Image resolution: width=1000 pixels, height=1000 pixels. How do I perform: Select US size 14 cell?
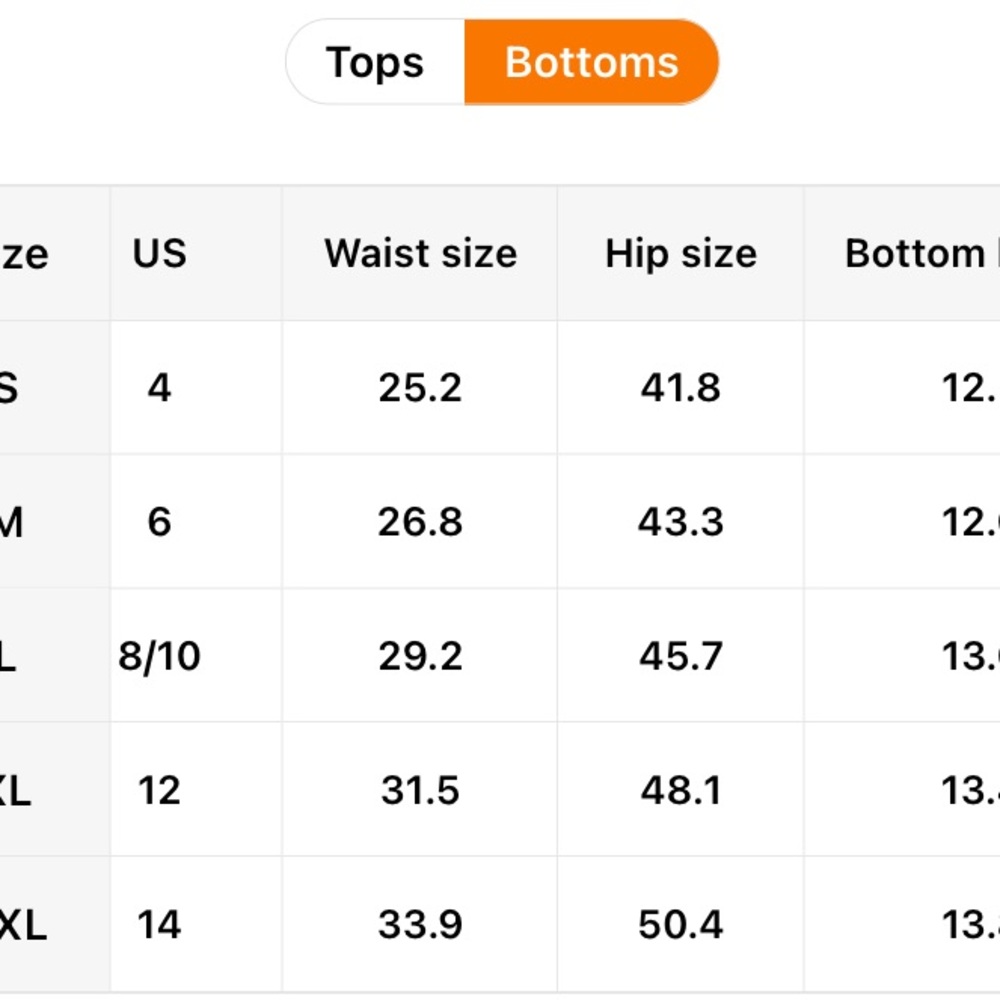[x=159, y=924]
